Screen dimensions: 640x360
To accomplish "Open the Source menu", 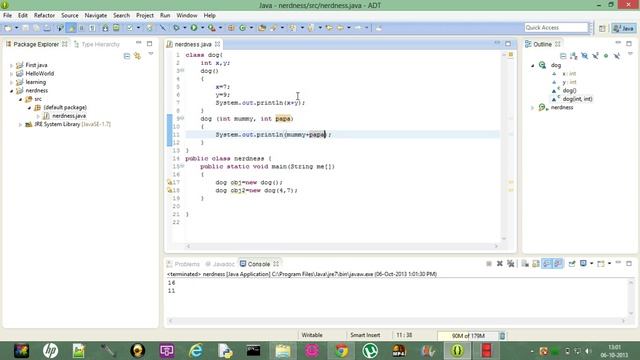I will pyautogui.click(x=70, y=16).
